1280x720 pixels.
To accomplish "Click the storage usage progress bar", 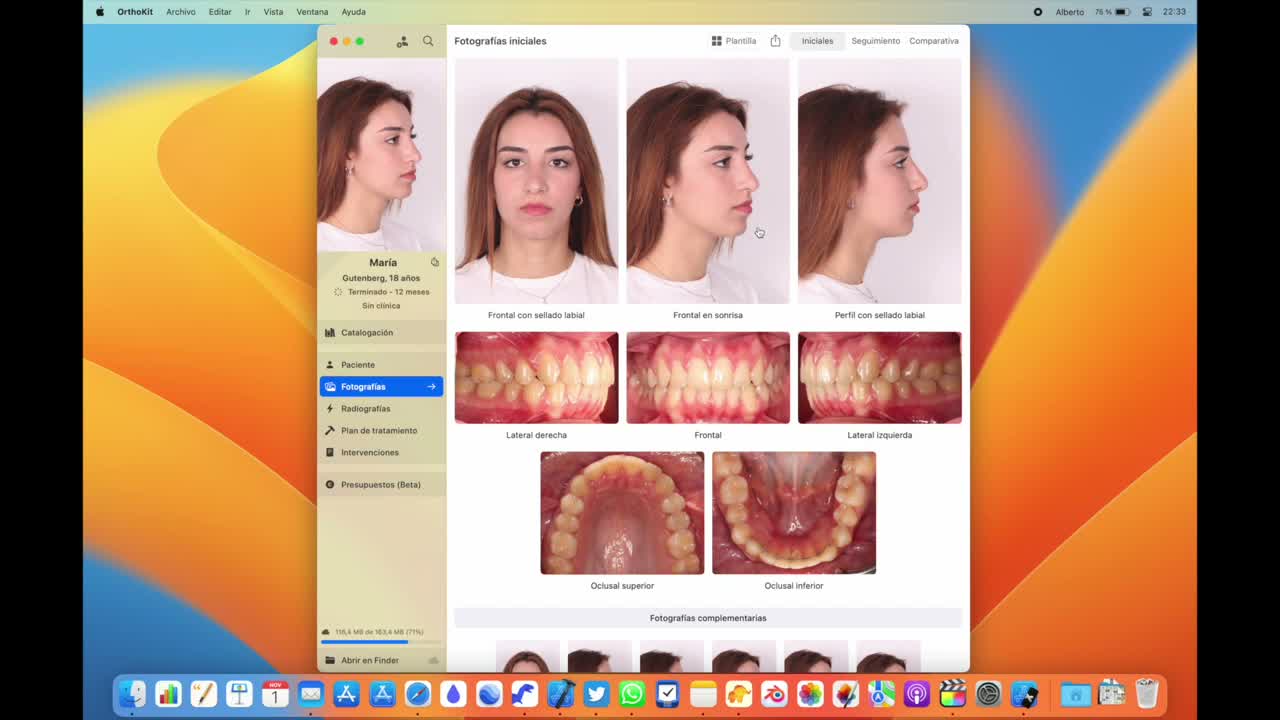I will (x=381, y=642).
